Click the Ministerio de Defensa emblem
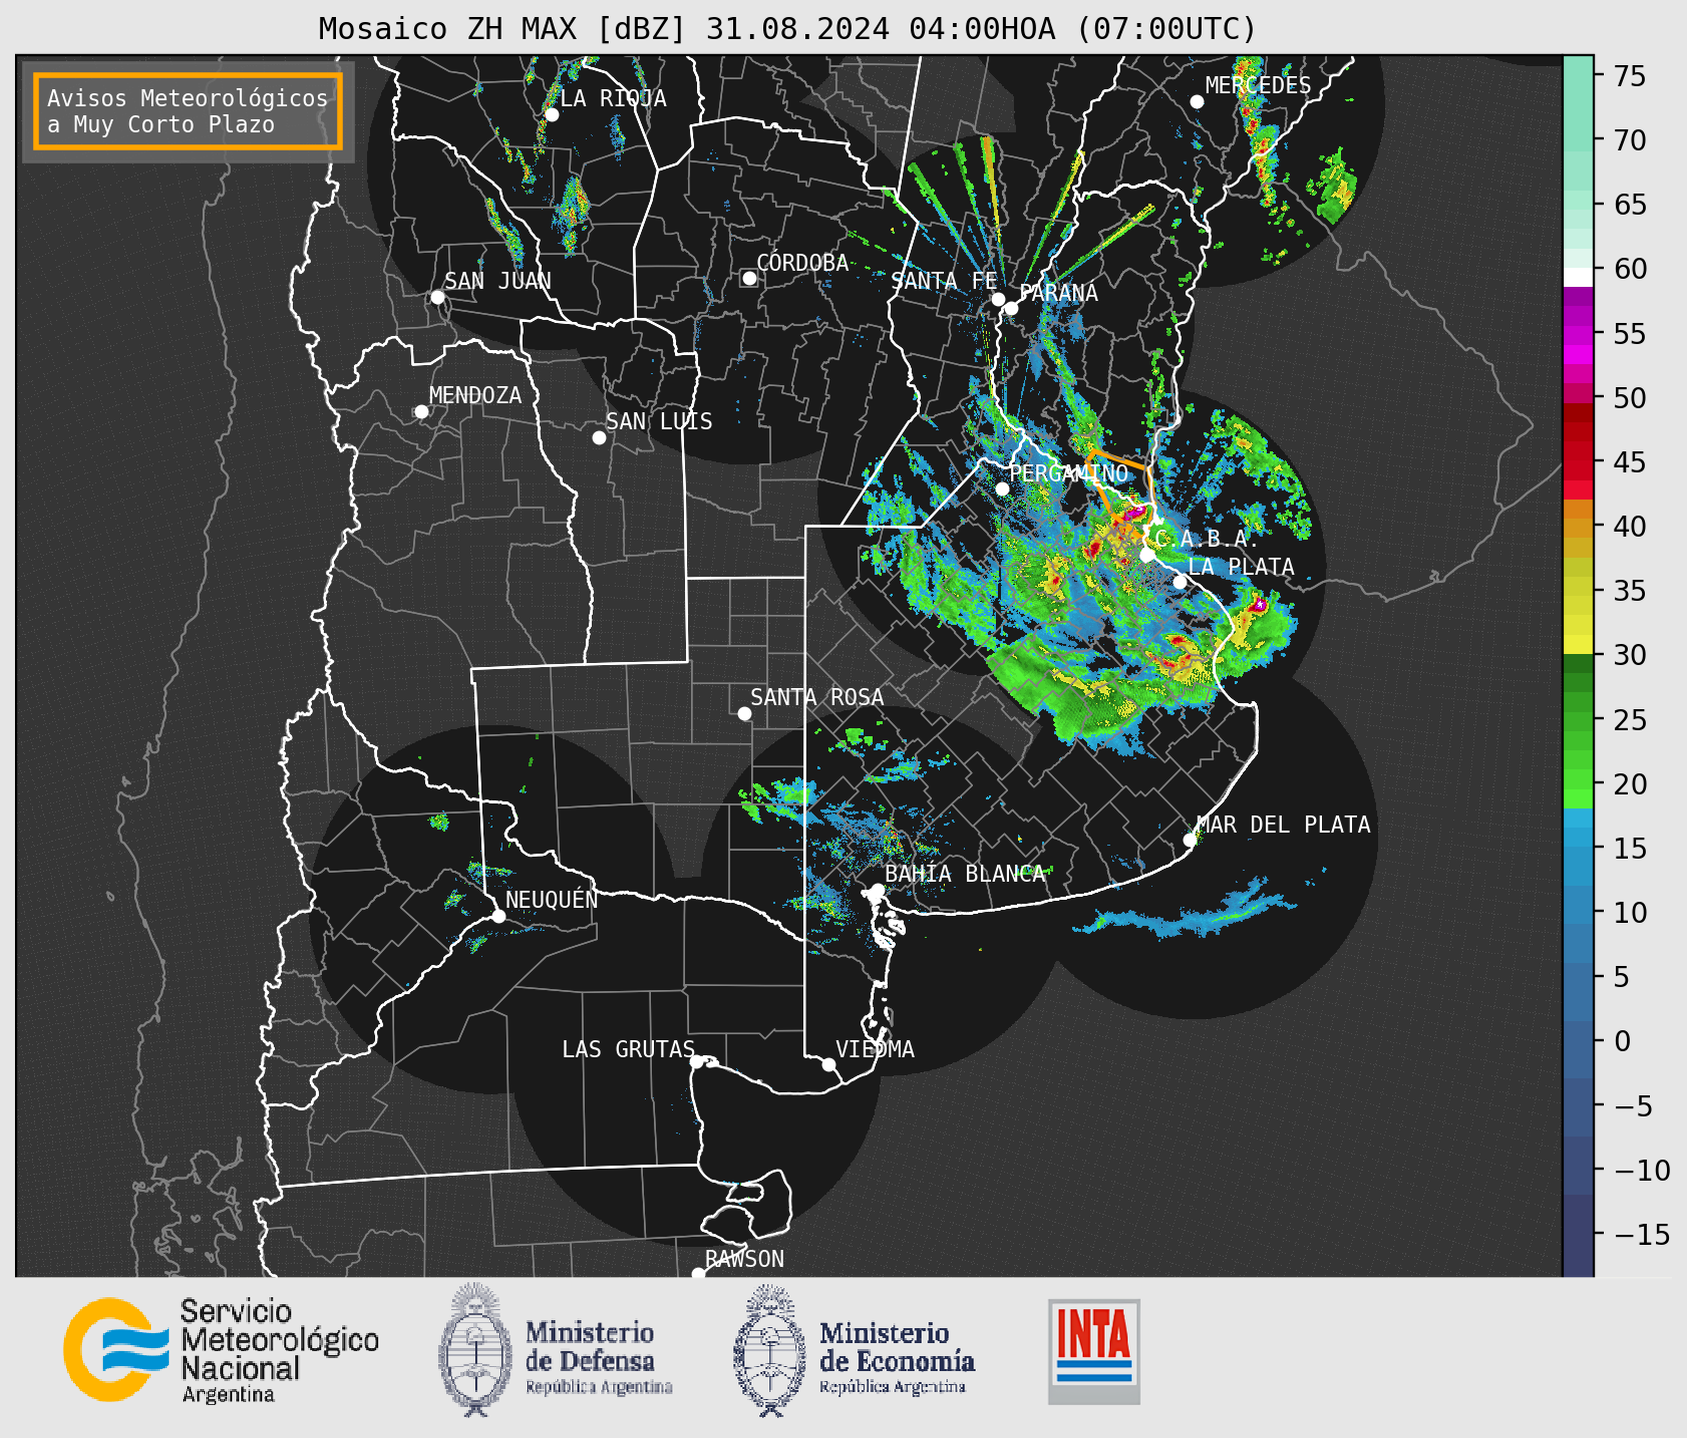The image size is (1687, 1438). 475,1350
